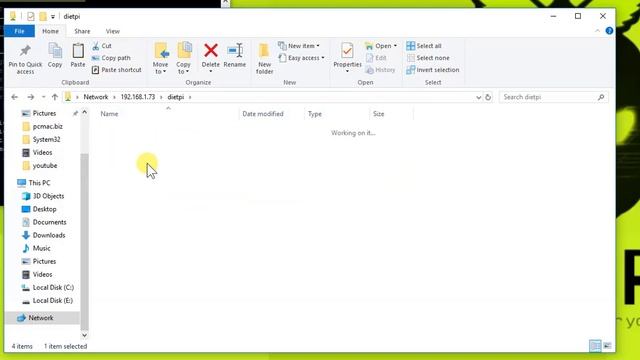The height and width of the screenshot is (360, 640).
Task: Click the Properties quick toolbar checkmark icon
Action: [x=31, y=16]
